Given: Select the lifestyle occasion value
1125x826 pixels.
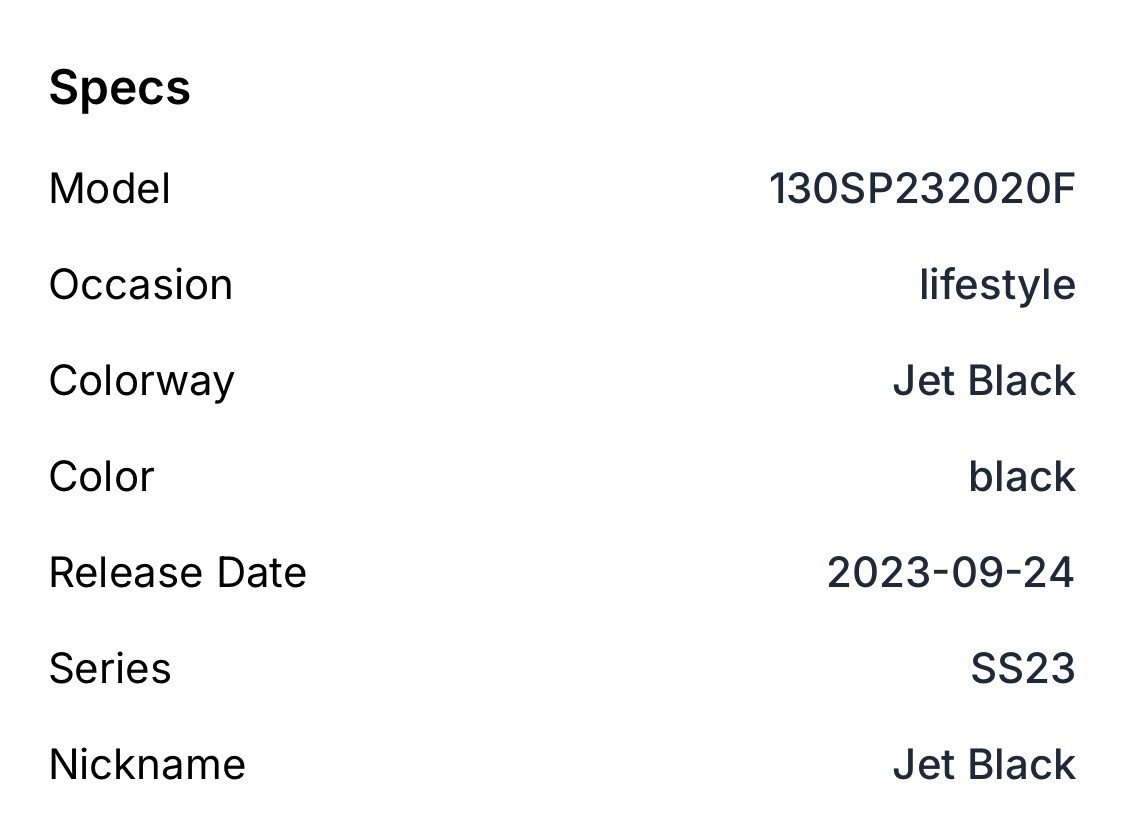Looking at the screenshot, I should tap(997, 285).
